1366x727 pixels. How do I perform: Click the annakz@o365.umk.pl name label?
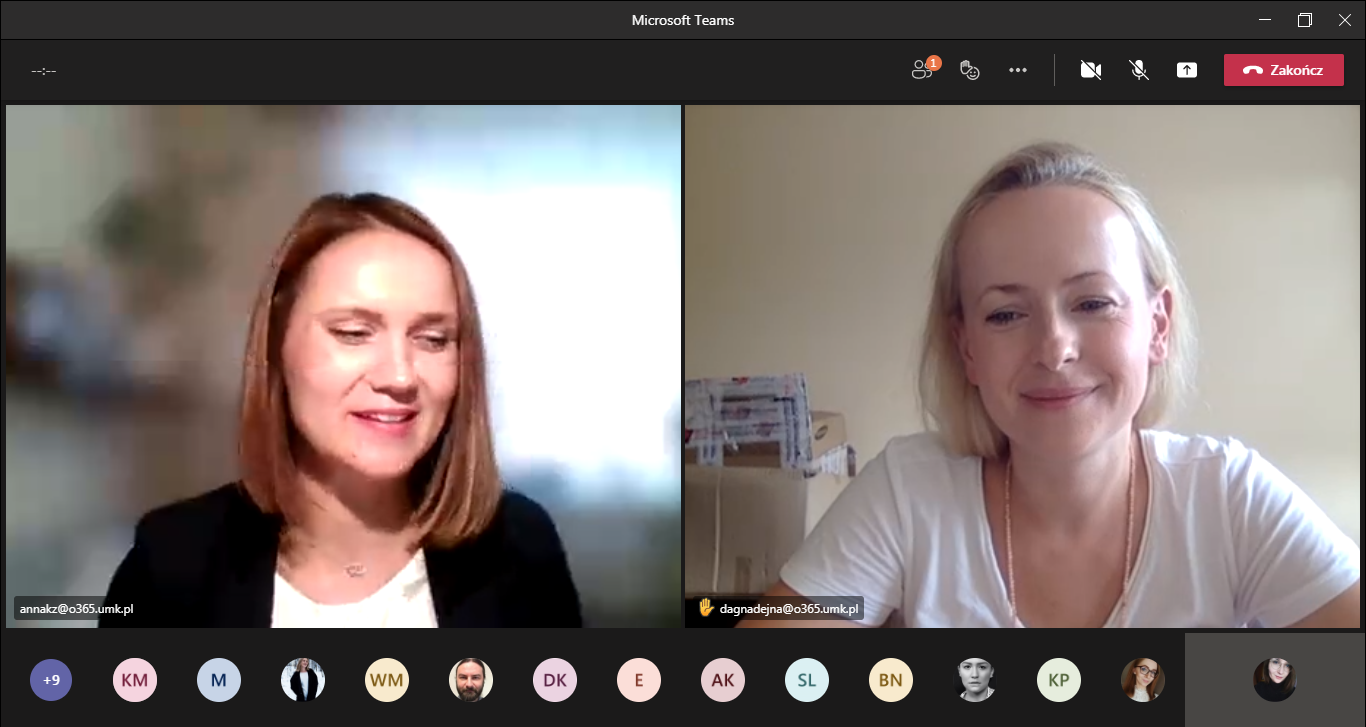[x=76, y=608]
